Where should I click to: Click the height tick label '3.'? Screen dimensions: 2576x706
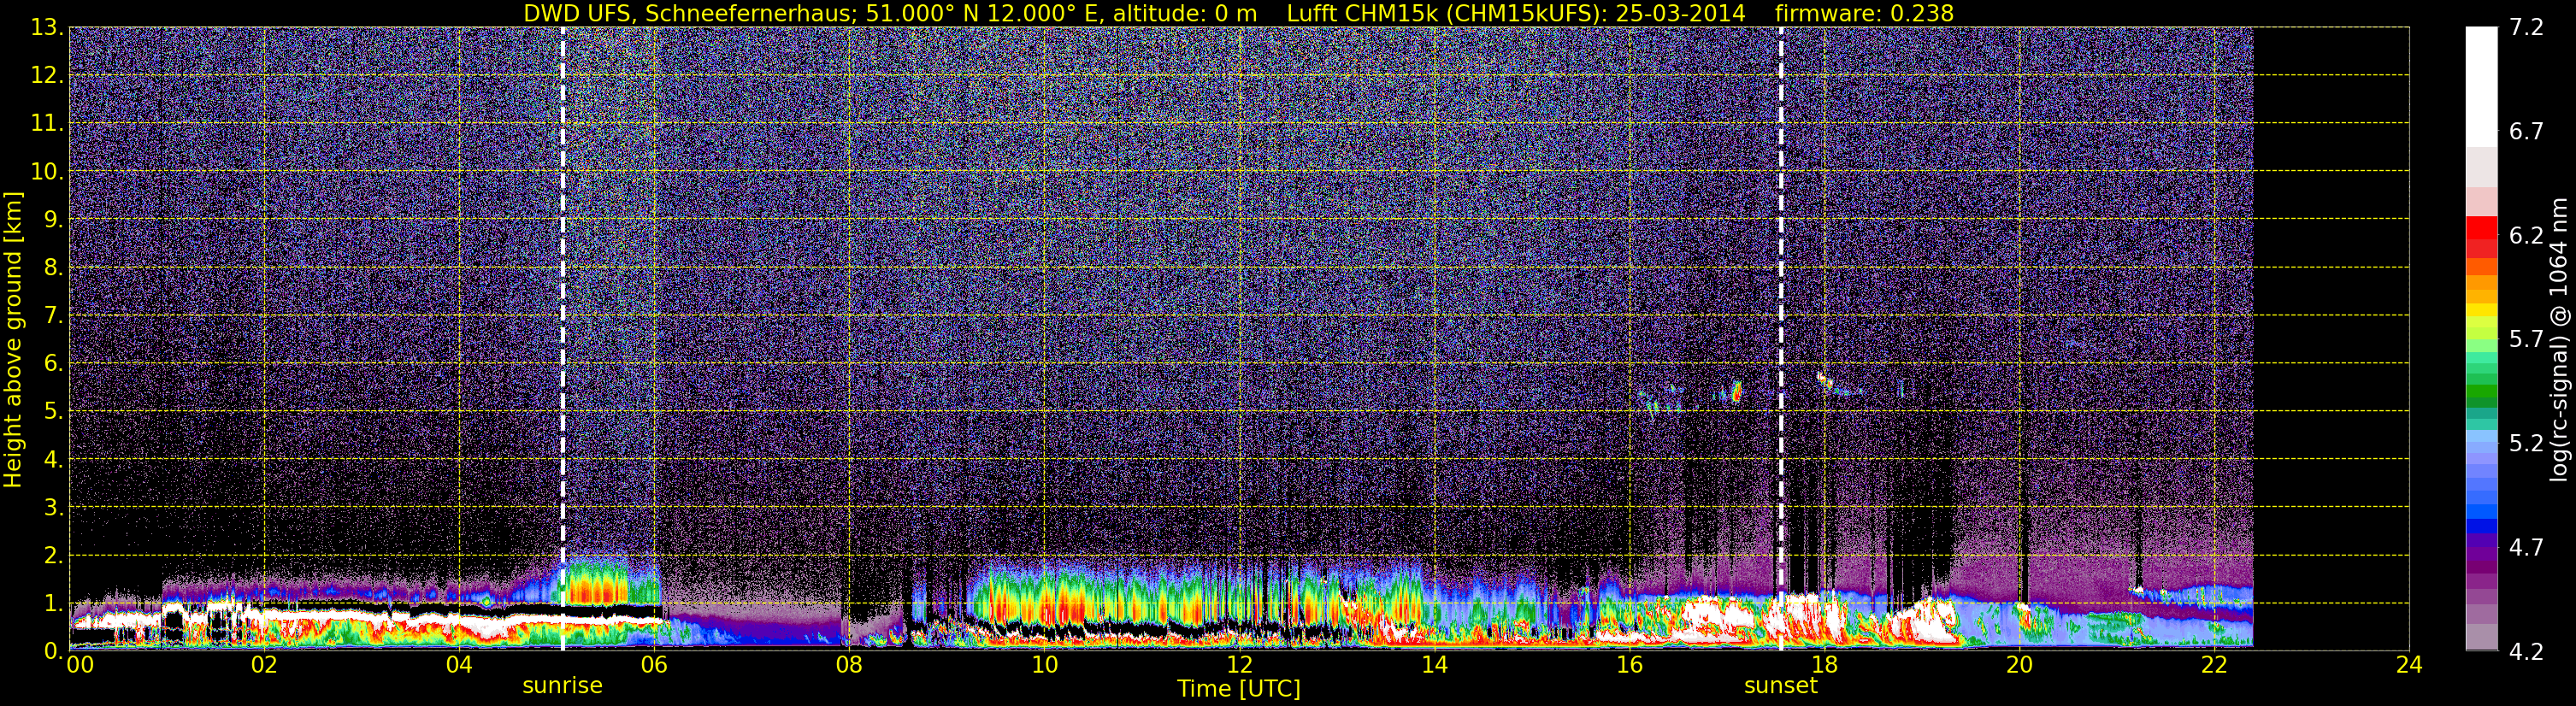click(x=53, y=508)
